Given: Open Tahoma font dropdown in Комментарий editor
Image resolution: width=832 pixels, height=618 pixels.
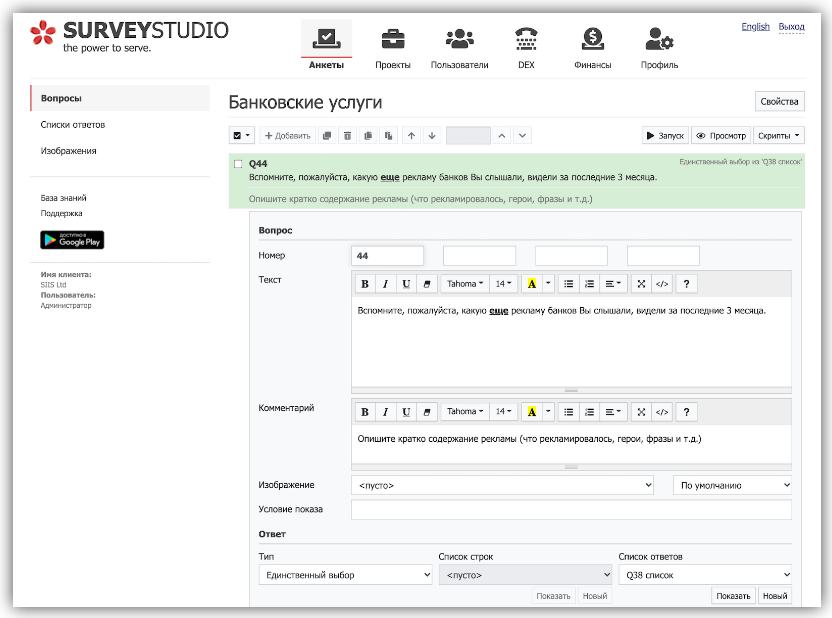Looking at the screenshot, I should pyautogui.click(x=464, y=412).
